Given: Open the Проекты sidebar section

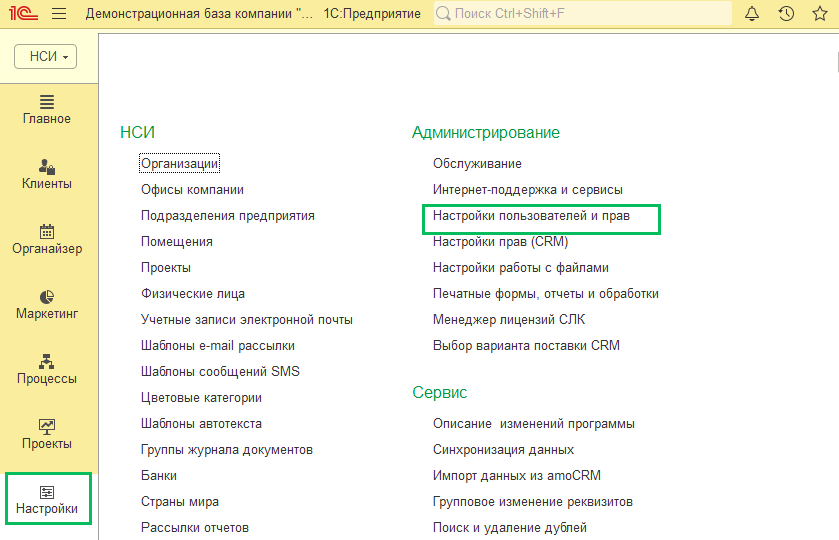Looking at the screenshot, I should pos(47,435).
